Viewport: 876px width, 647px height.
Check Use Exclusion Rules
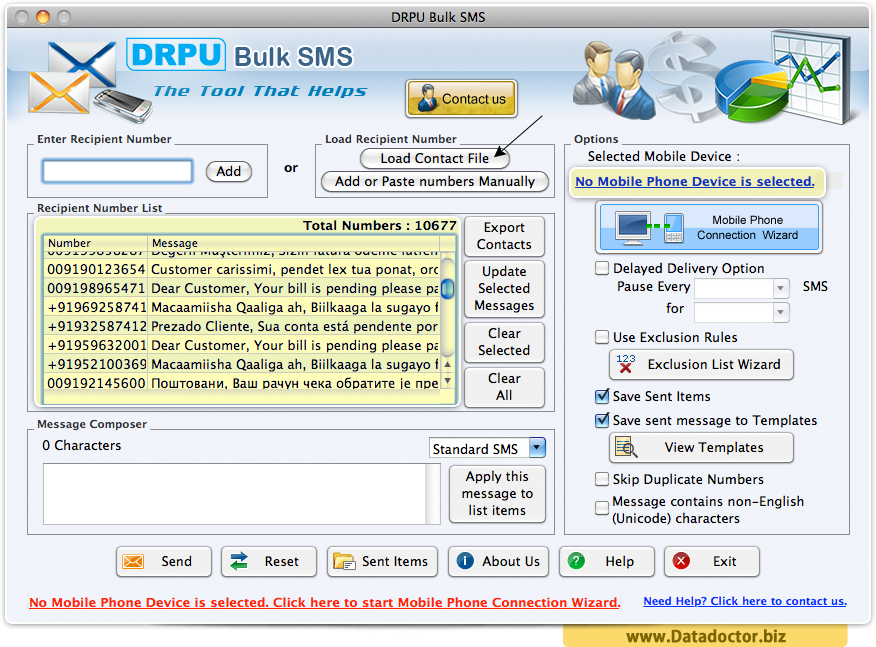(602, 337)
